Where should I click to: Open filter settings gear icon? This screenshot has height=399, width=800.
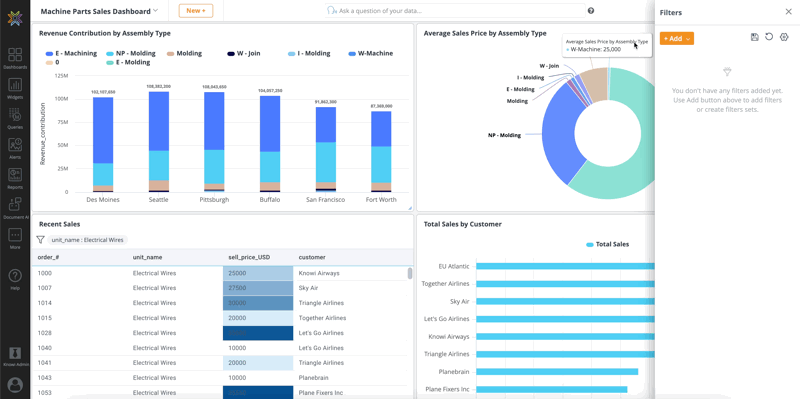(784, 37)
